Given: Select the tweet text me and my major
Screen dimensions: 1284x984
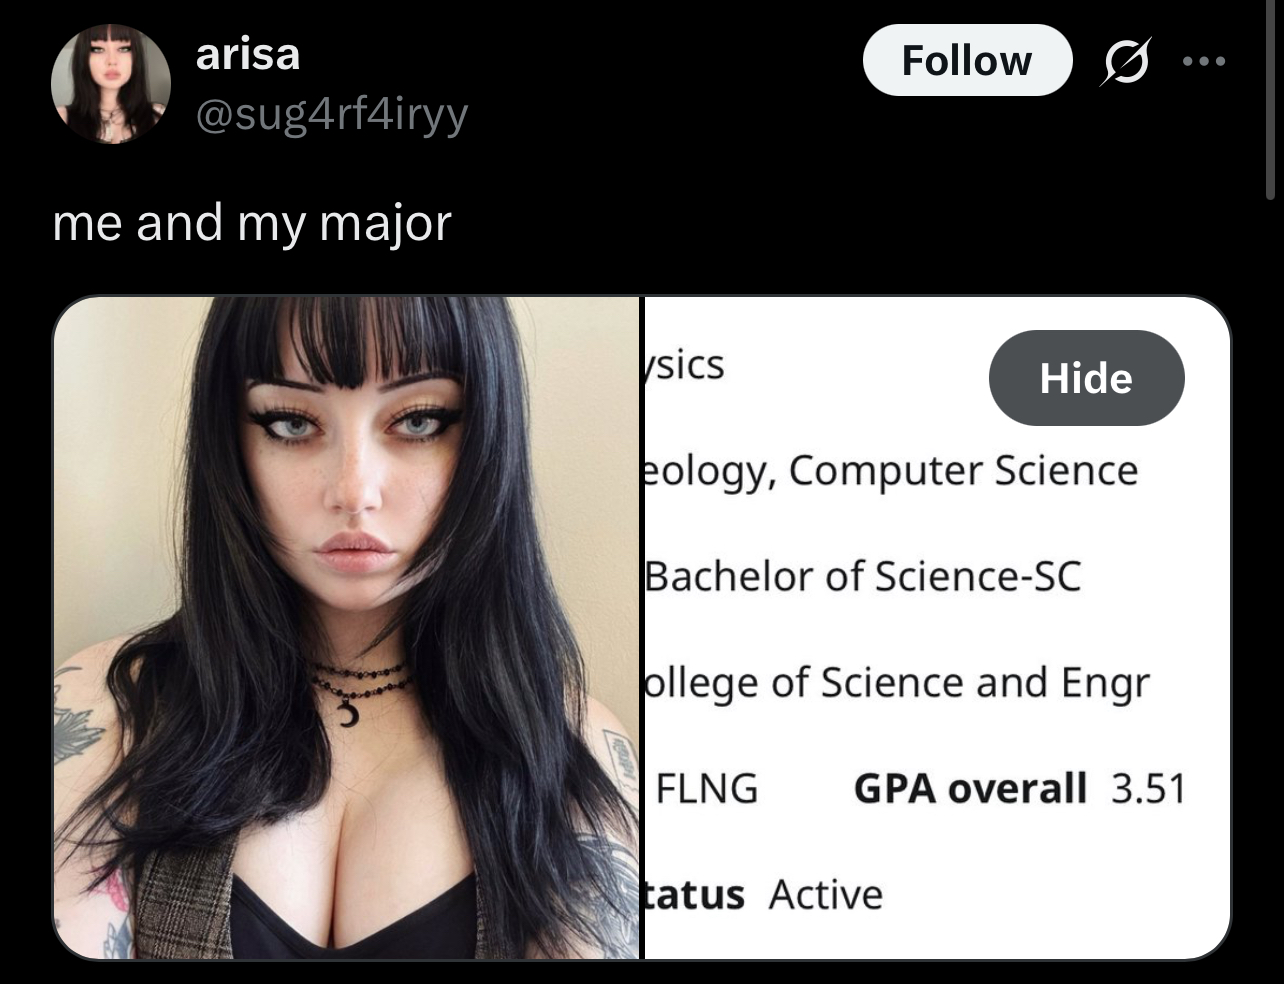Looking at the screenshot, I should tap(252, 223).
